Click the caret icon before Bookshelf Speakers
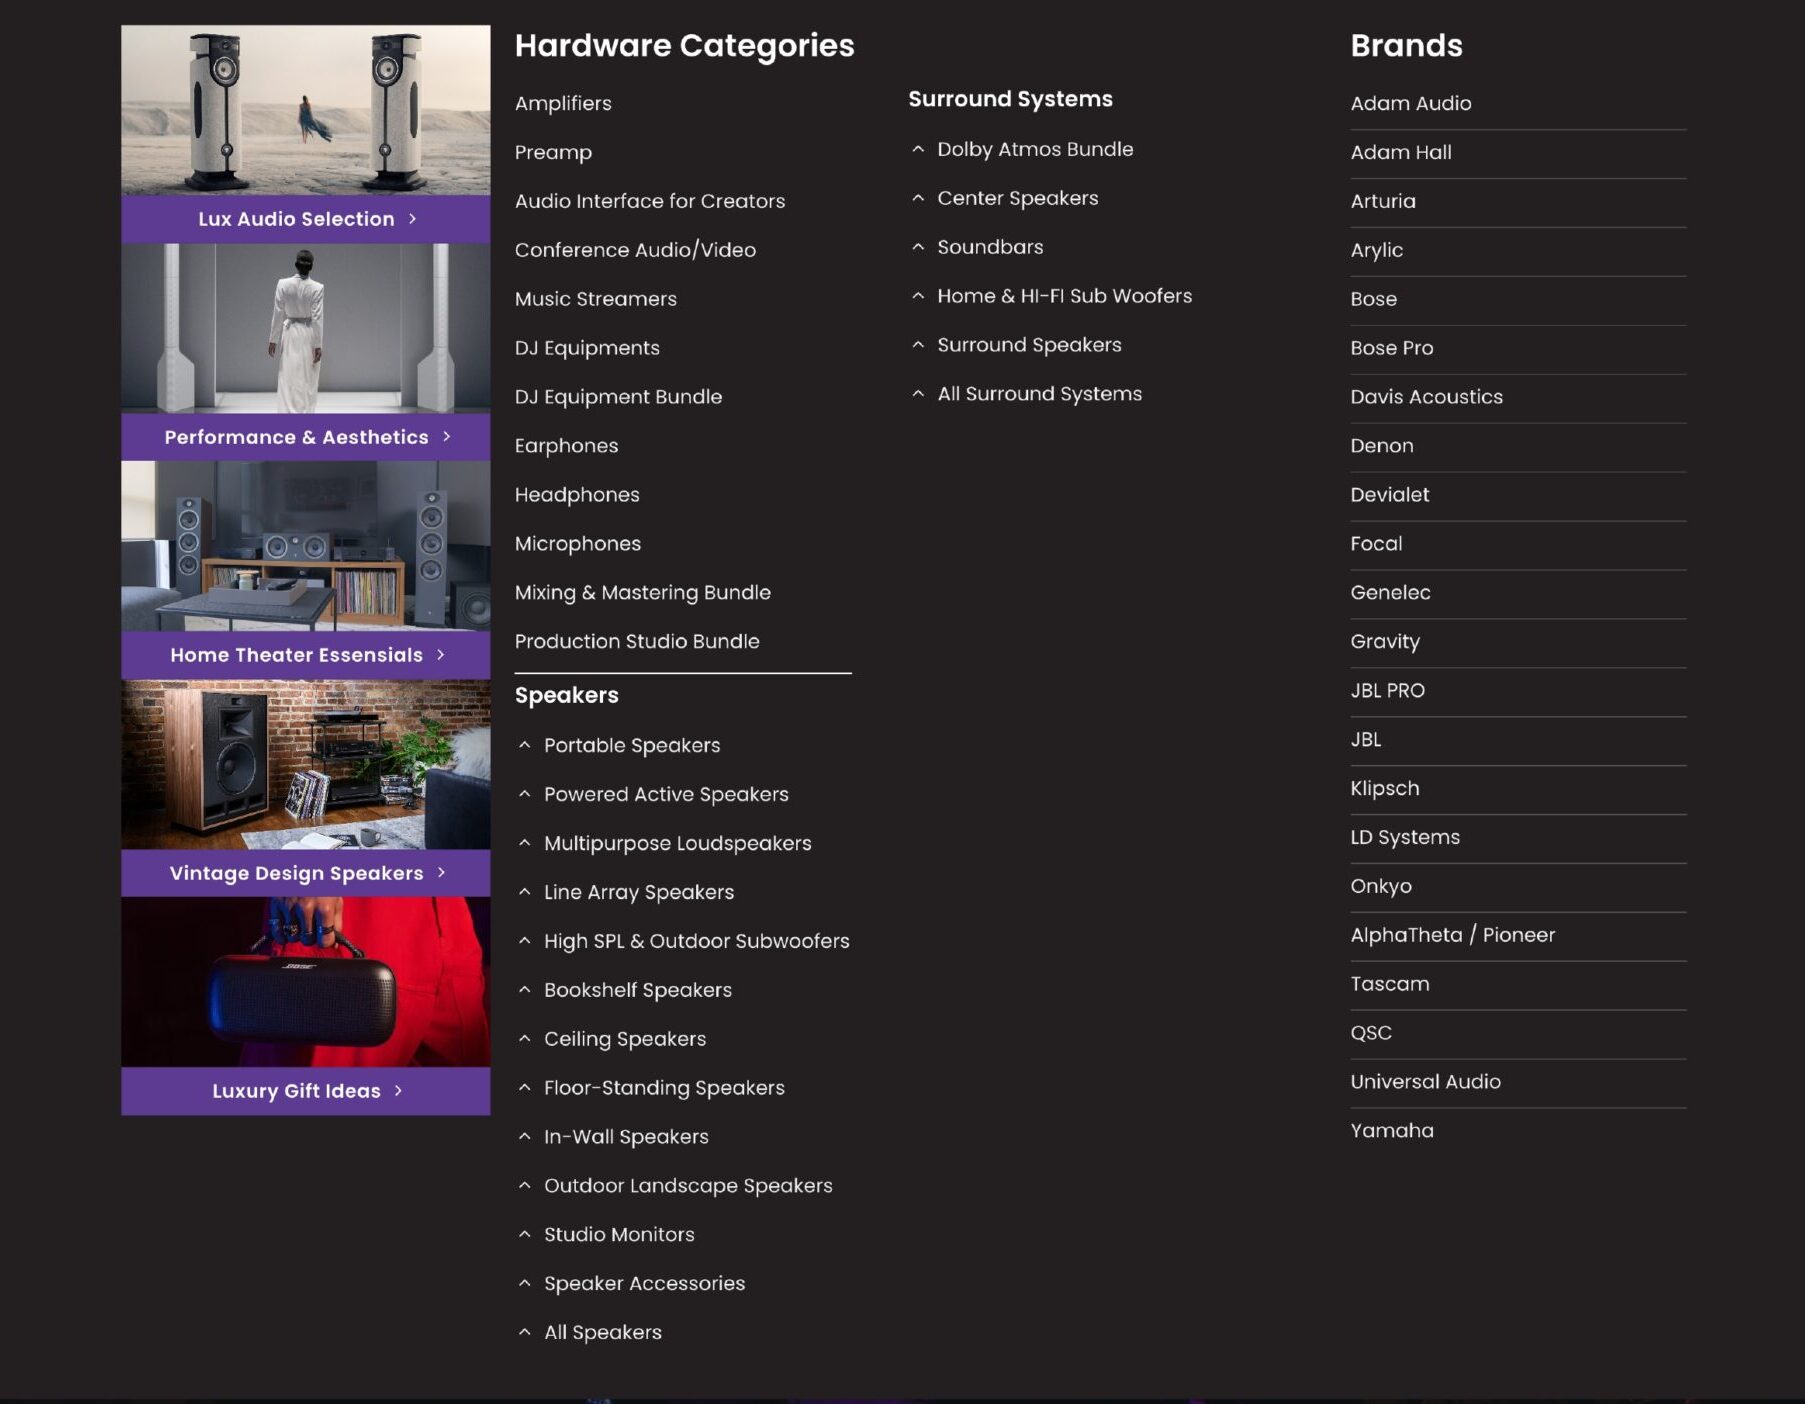 click(x=525, y=990)
